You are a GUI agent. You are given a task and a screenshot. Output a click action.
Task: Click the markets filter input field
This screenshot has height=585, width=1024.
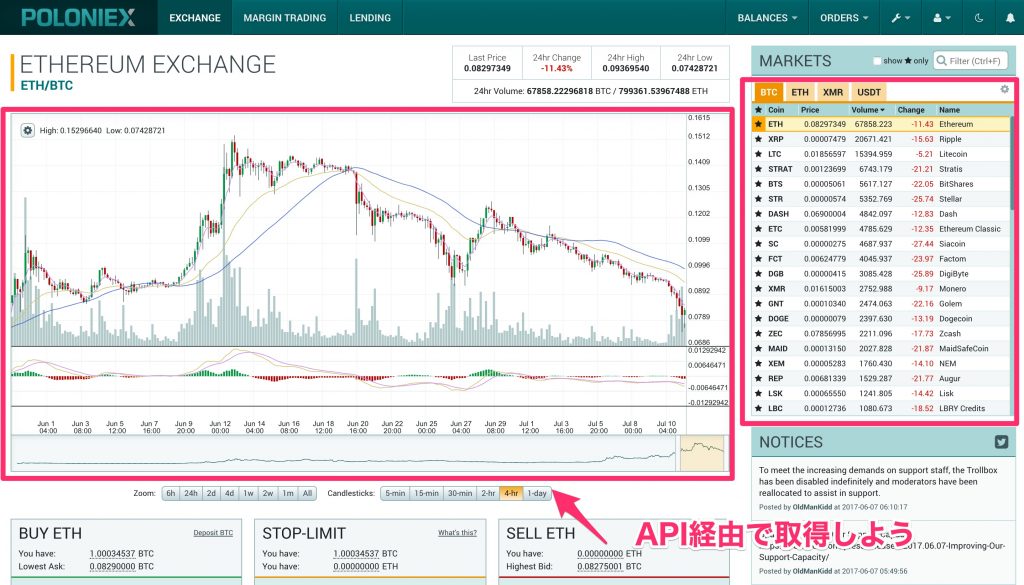click(x=970, y=61)
